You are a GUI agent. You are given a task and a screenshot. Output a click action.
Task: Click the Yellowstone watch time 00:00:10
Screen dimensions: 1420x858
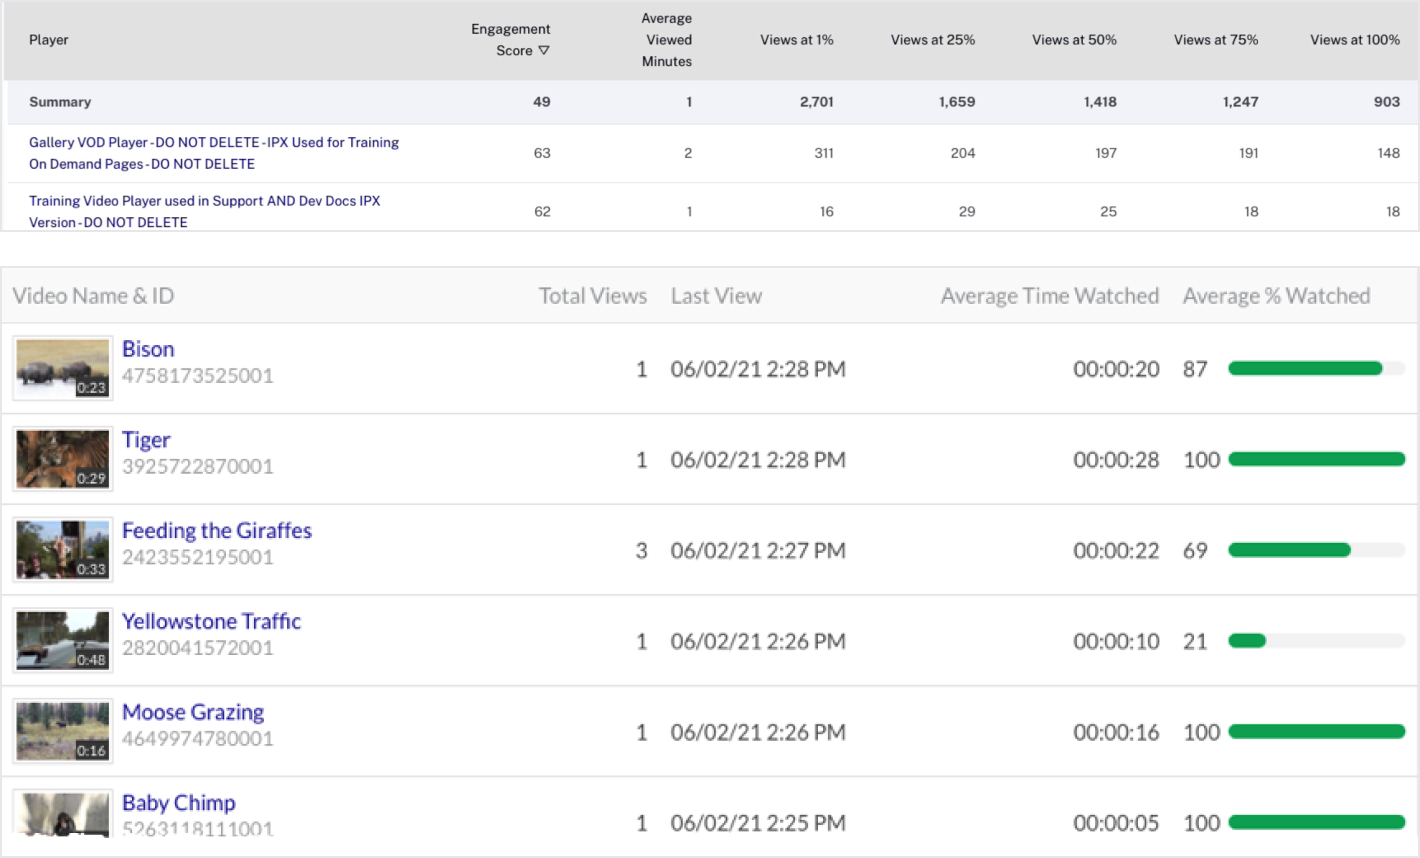(1116, 641)
